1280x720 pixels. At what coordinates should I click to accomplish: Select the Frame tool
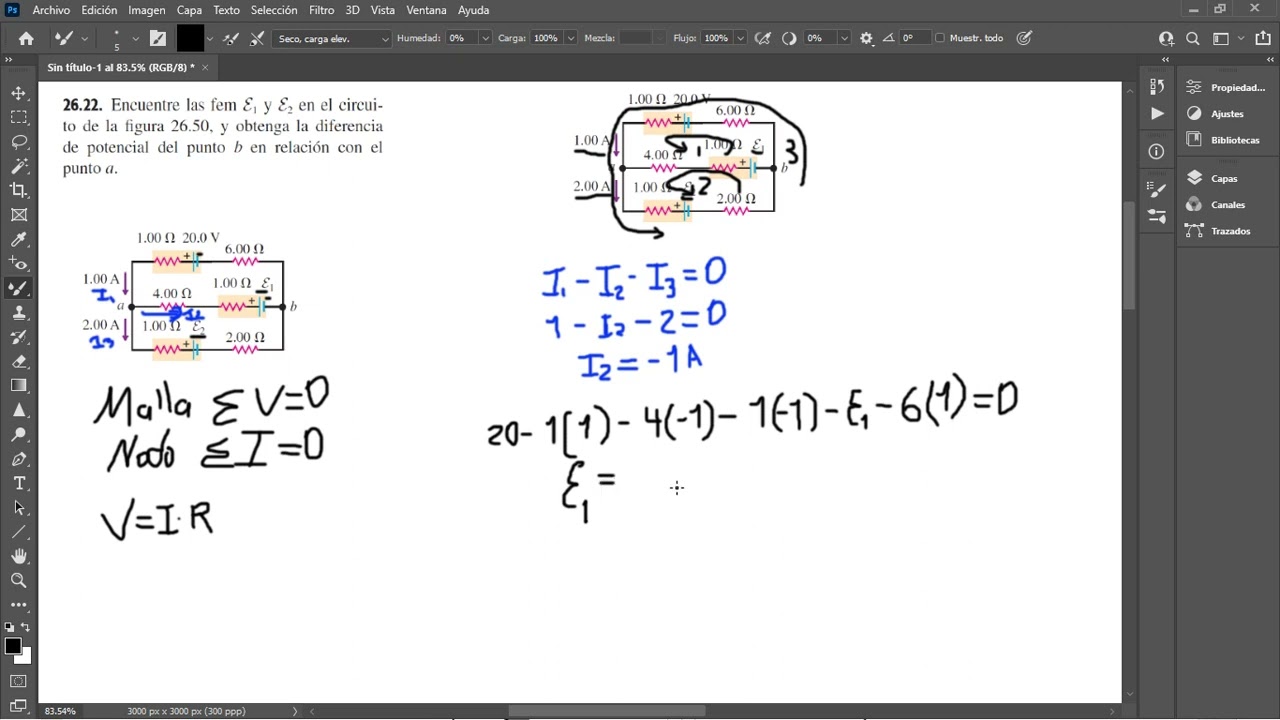point(18,215)
